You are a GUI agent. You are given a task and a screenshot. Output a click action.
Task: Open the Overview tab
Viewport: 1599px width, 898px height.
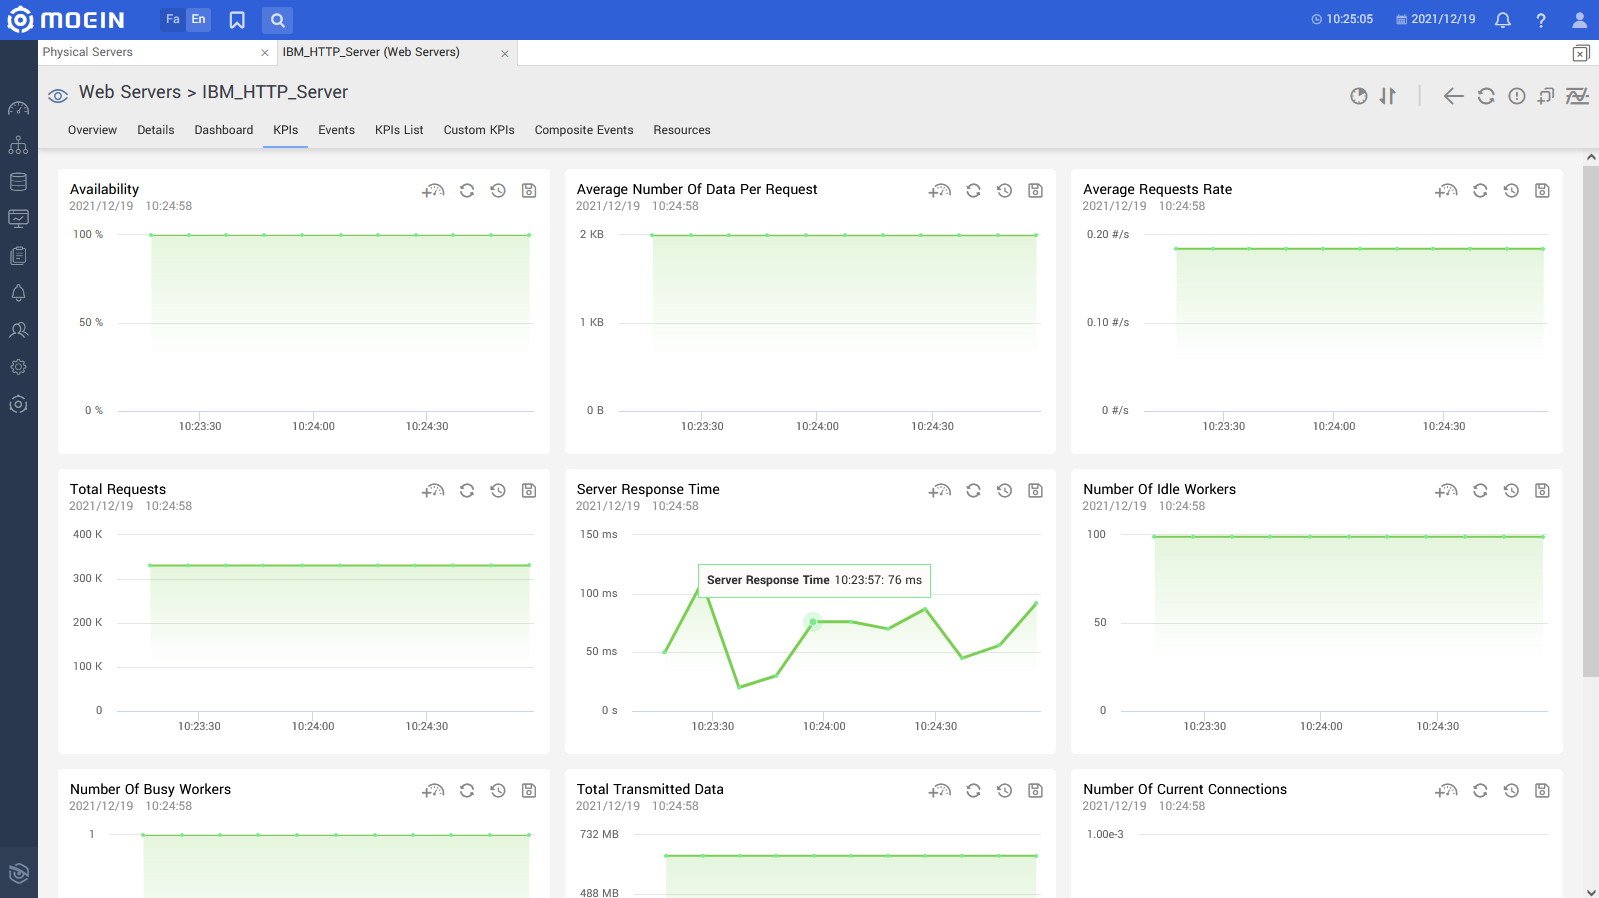coord(92,130)
